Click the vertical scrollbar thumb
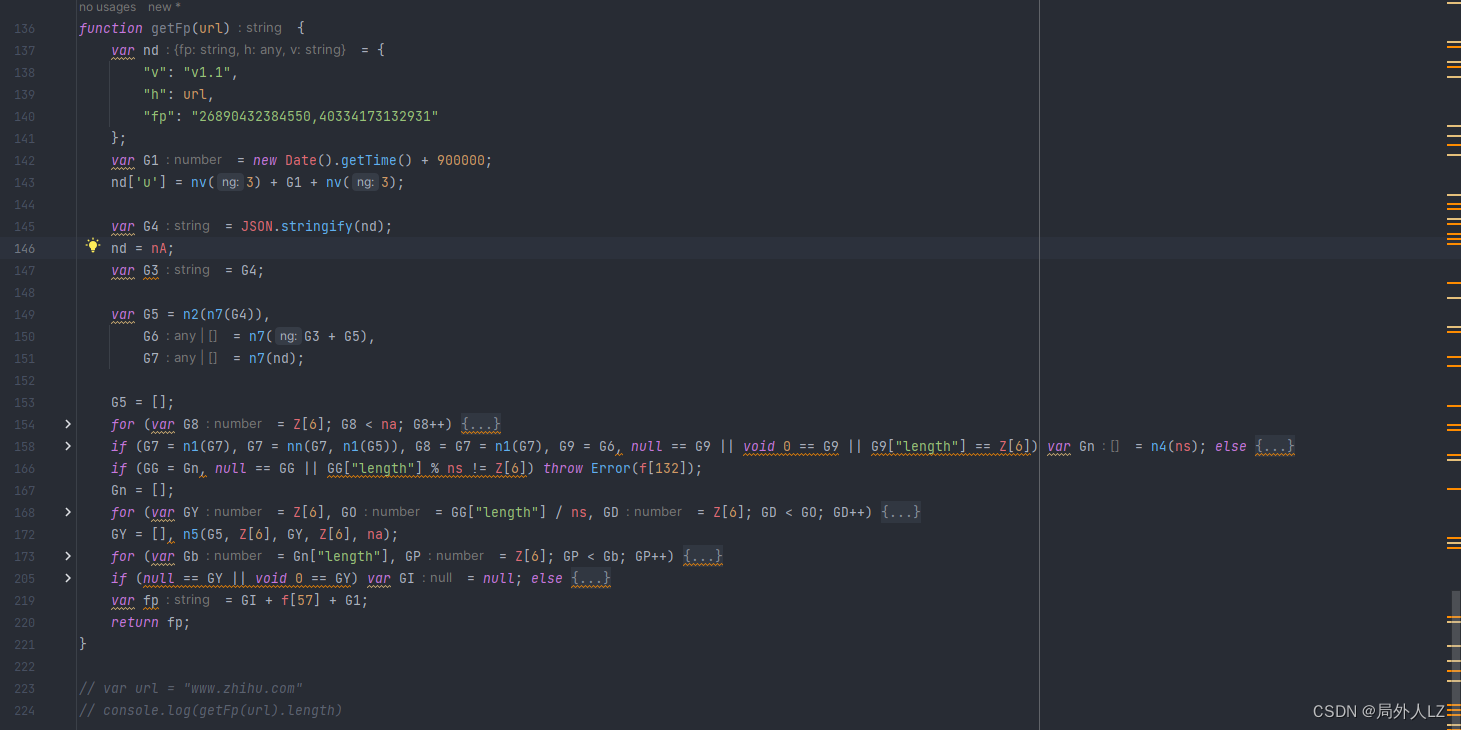This screenshot has height=730, width=1461. tap(1455, 660)
